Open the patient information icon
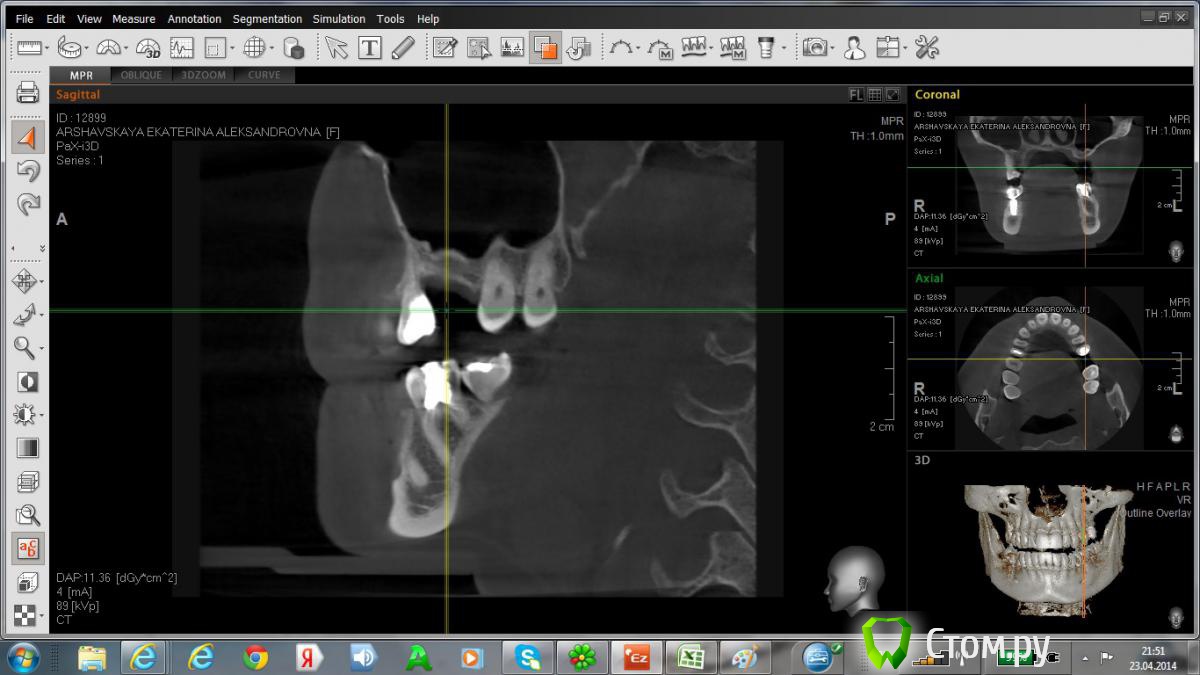 click(854, 47)
